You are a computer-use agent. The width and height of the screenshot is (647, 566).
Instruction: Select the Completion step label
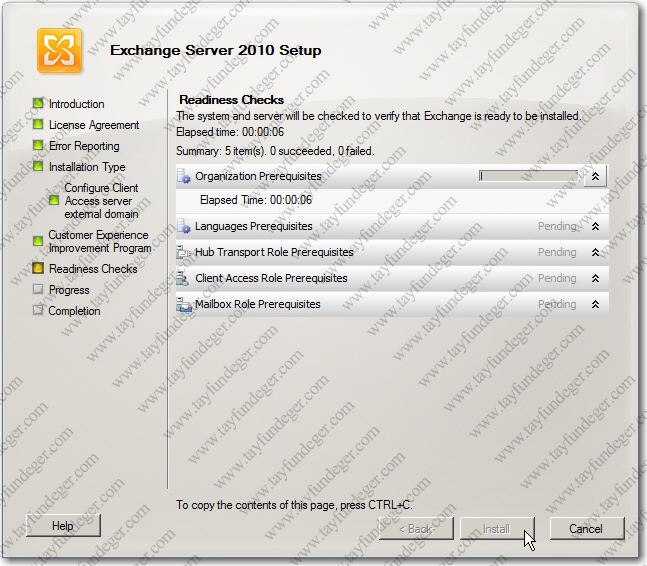pyautogui.click(x=74, y=311)
